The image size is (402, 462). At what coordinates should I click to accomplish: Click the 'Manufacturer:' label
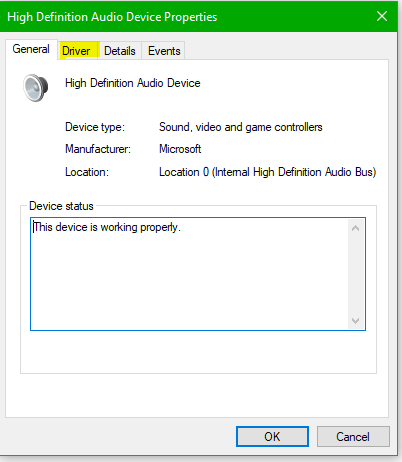click(x=98, y=149)
